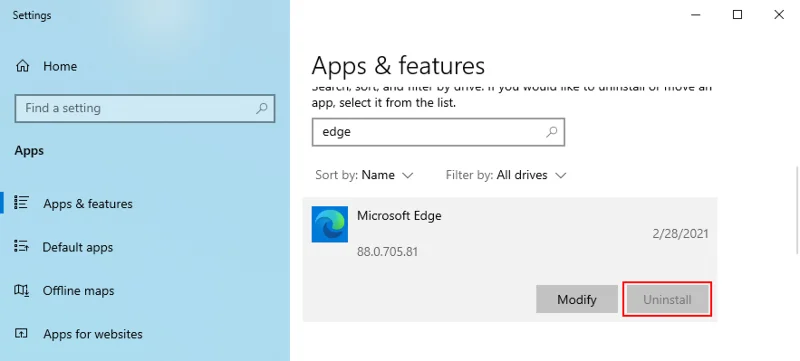Click the magnifier in the app search box
Viewport: 800px width, 361px height.
point(552,132)
